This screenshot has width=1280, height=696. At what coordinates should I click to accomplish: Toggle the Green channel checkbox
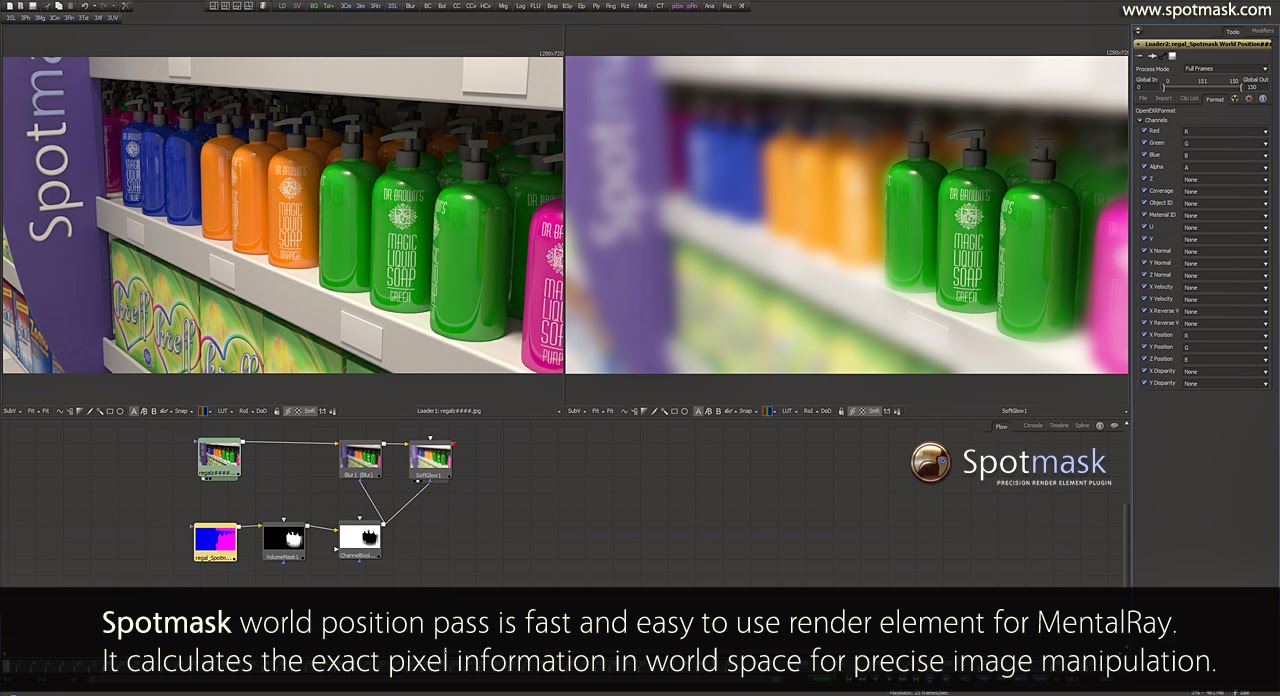tap(1144, 143)
